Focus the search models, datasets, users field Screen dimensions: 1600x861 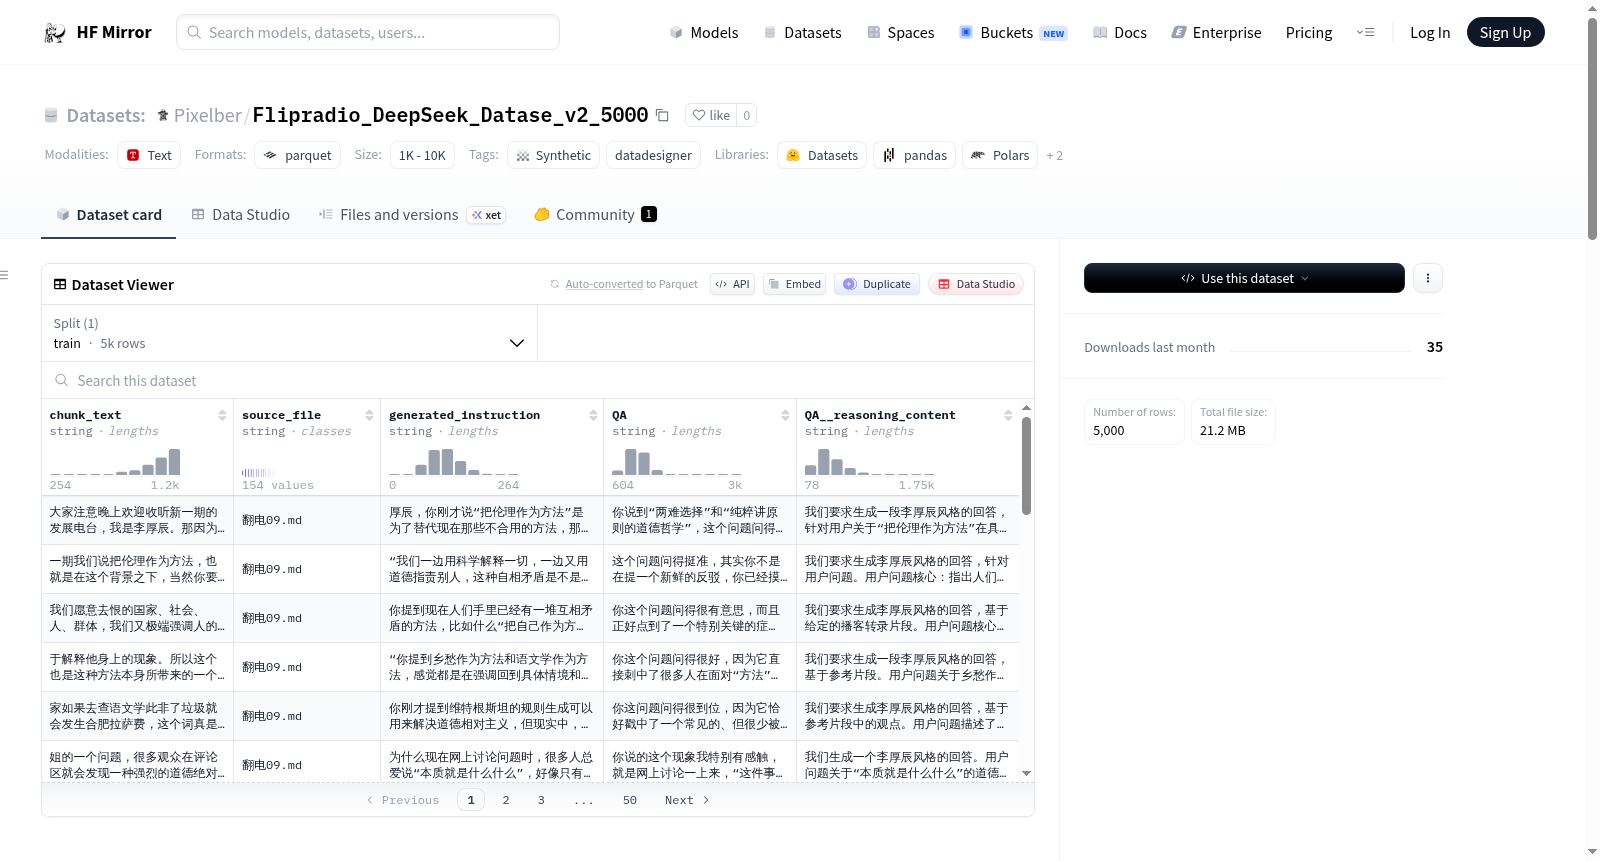pyautogui.click(x=368, y=32)
